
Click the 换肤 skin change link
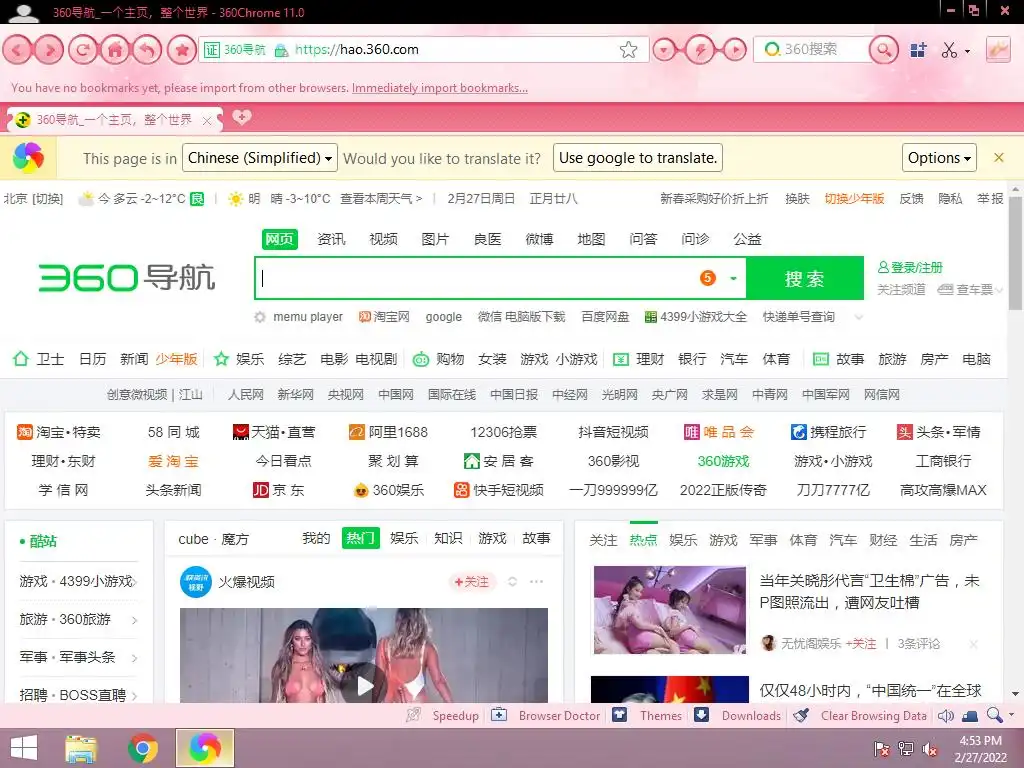[x=797, y=199]
